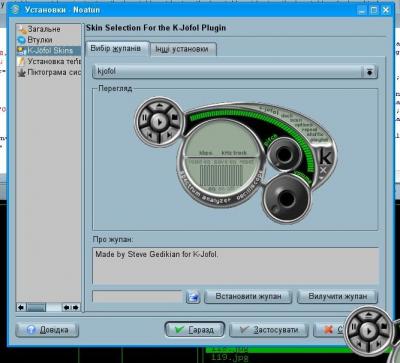Image resolution: width=400 pixels, height=363 pixels.
Task: Click the Noatun window menu icon
Action: point(15,9)
